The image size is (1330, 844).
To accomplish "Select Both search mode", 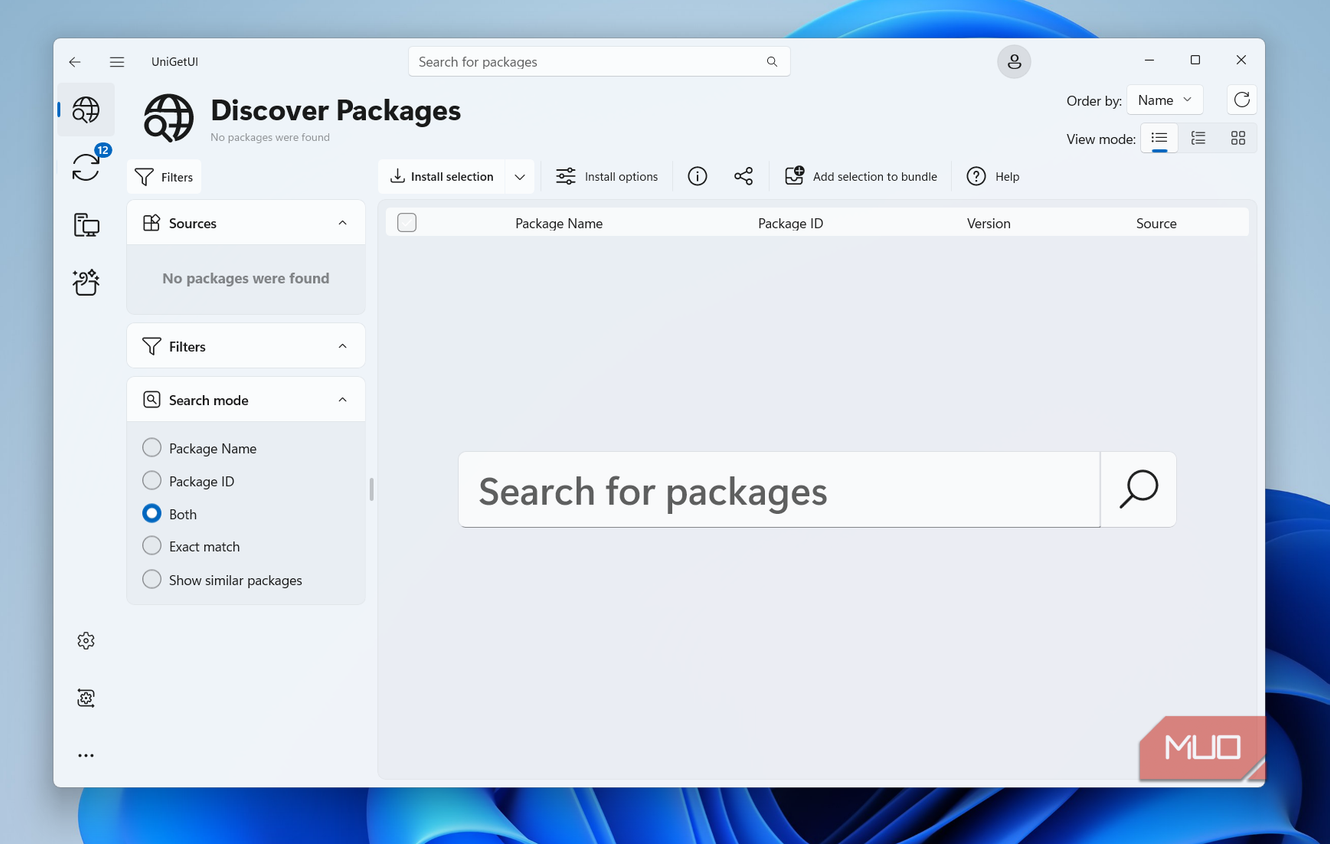I will (x=170, y=514).
